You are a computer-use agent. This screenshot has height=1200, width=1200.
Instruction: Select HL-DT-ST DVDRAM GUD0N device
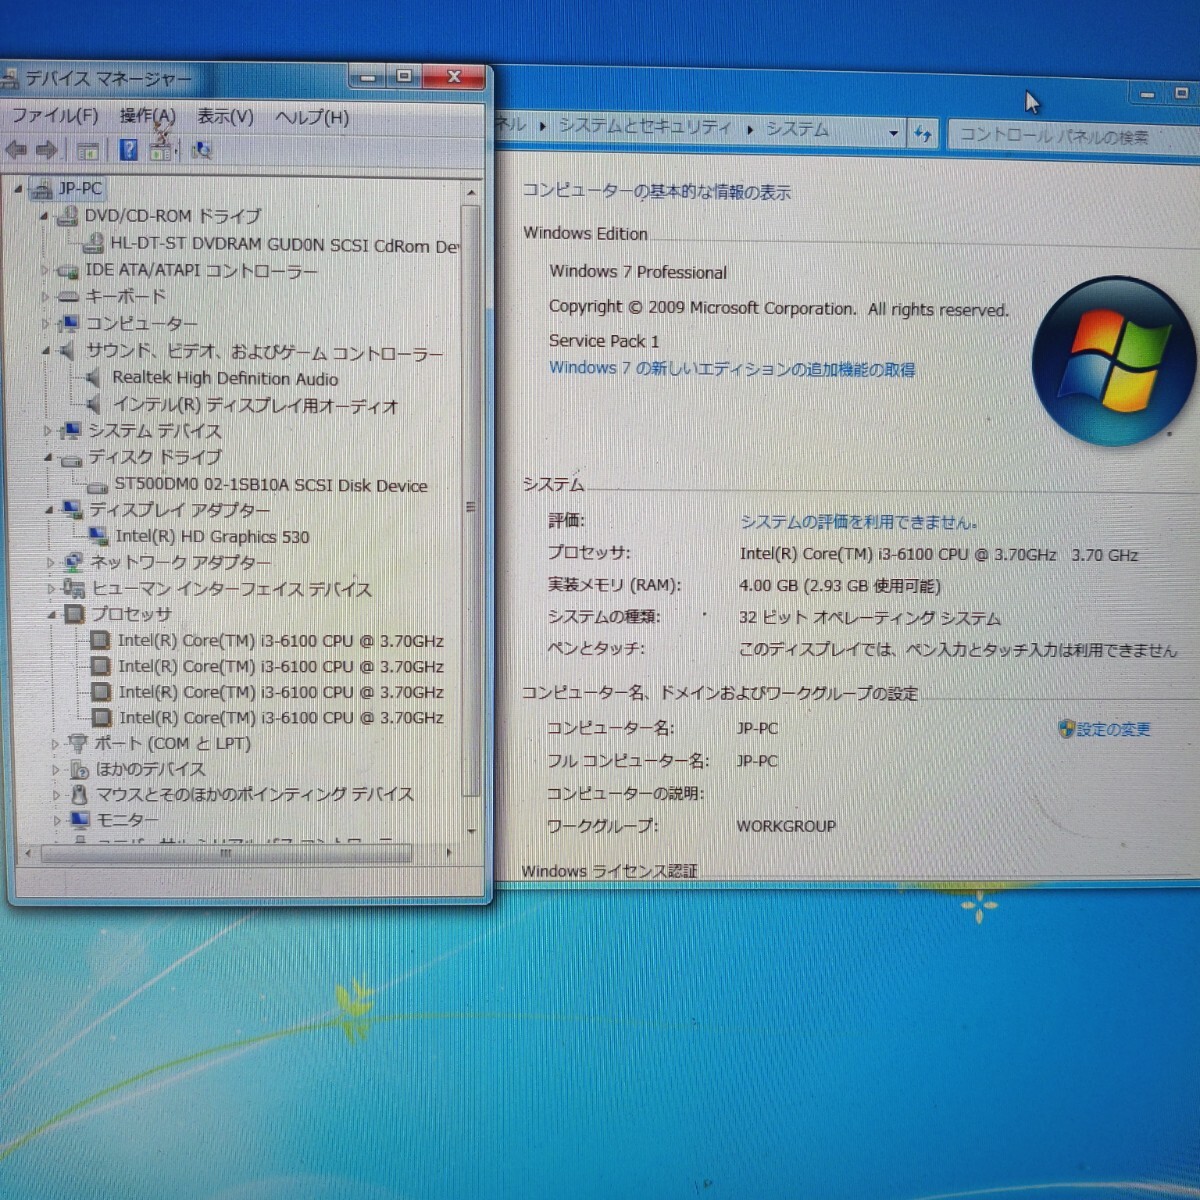point(285,245)
